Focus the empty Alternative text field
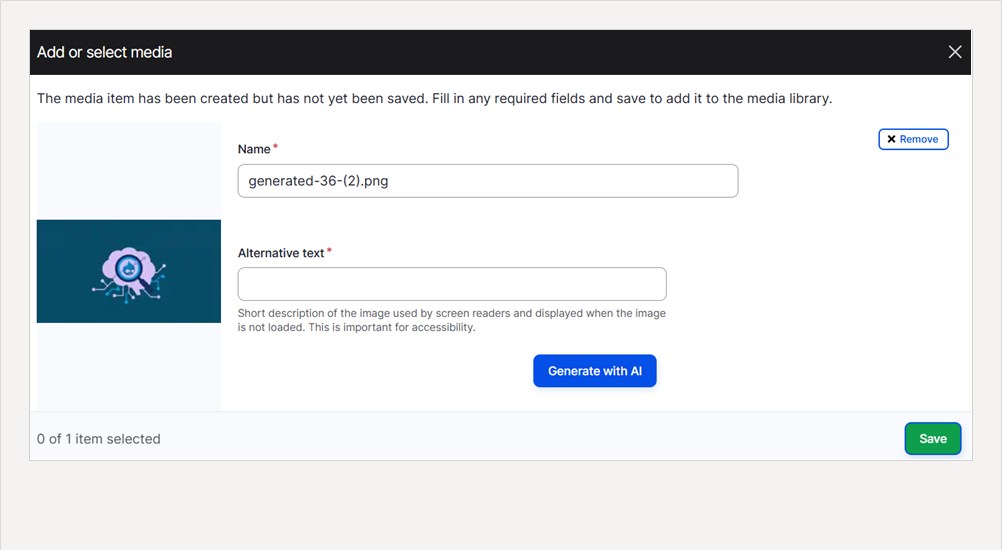Image resolution: width=1002 pixels, height=550 pixels. click(x=452, y=284)
